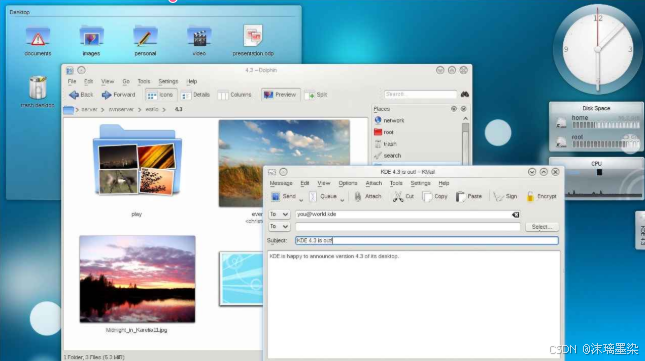The height and width of the screenshot is (361, 645).
Task: Open the Dolphin View menu
Action: pyautogui.click(x=107, y=81)
